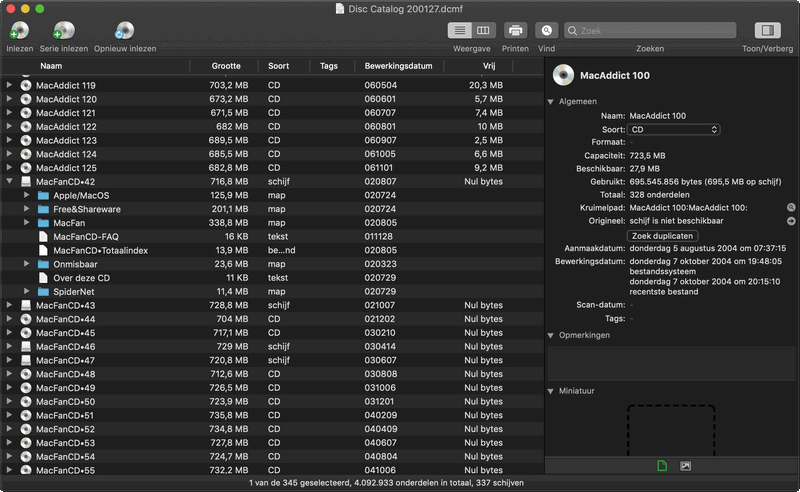Click the MacFanCD•47 drive icon
The image size is (800, 492).
(x=26, y=360)
